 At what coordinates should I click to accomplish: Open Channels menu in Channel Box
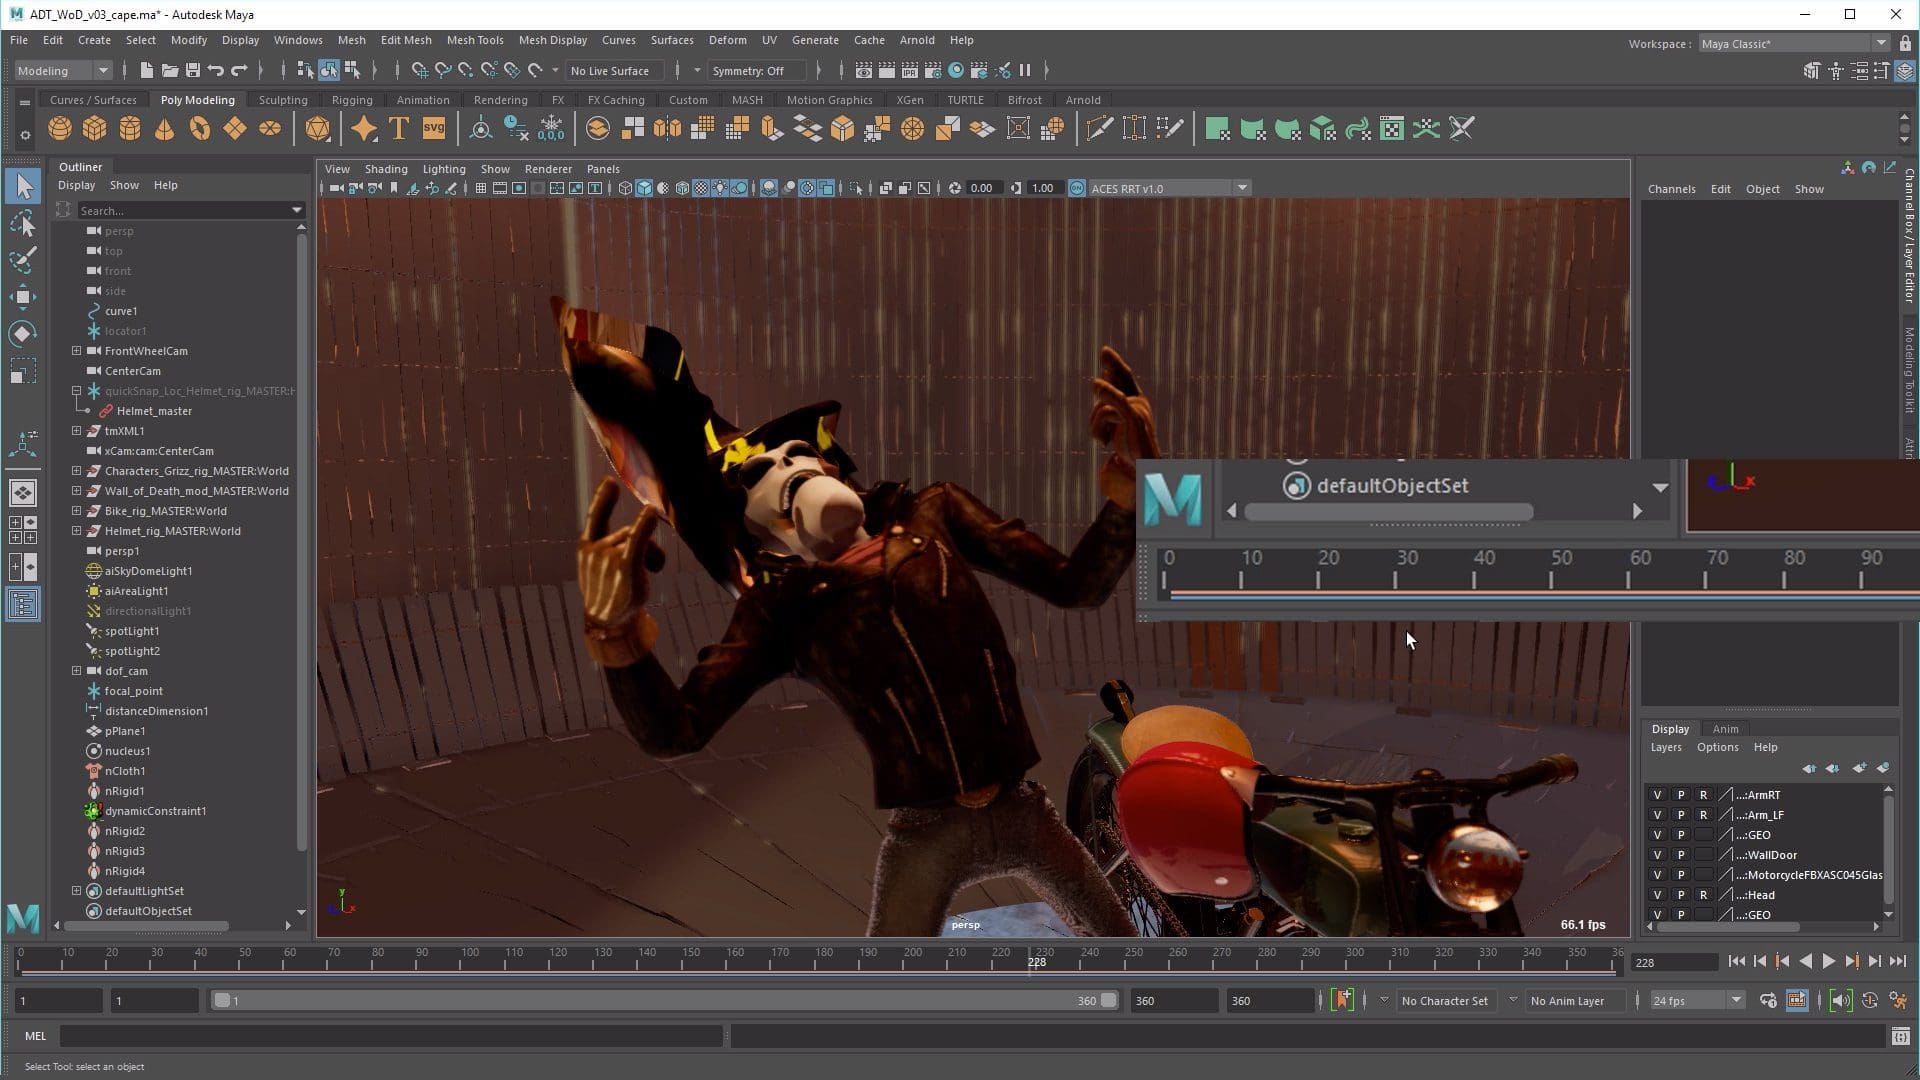[x=1671, y=189]
